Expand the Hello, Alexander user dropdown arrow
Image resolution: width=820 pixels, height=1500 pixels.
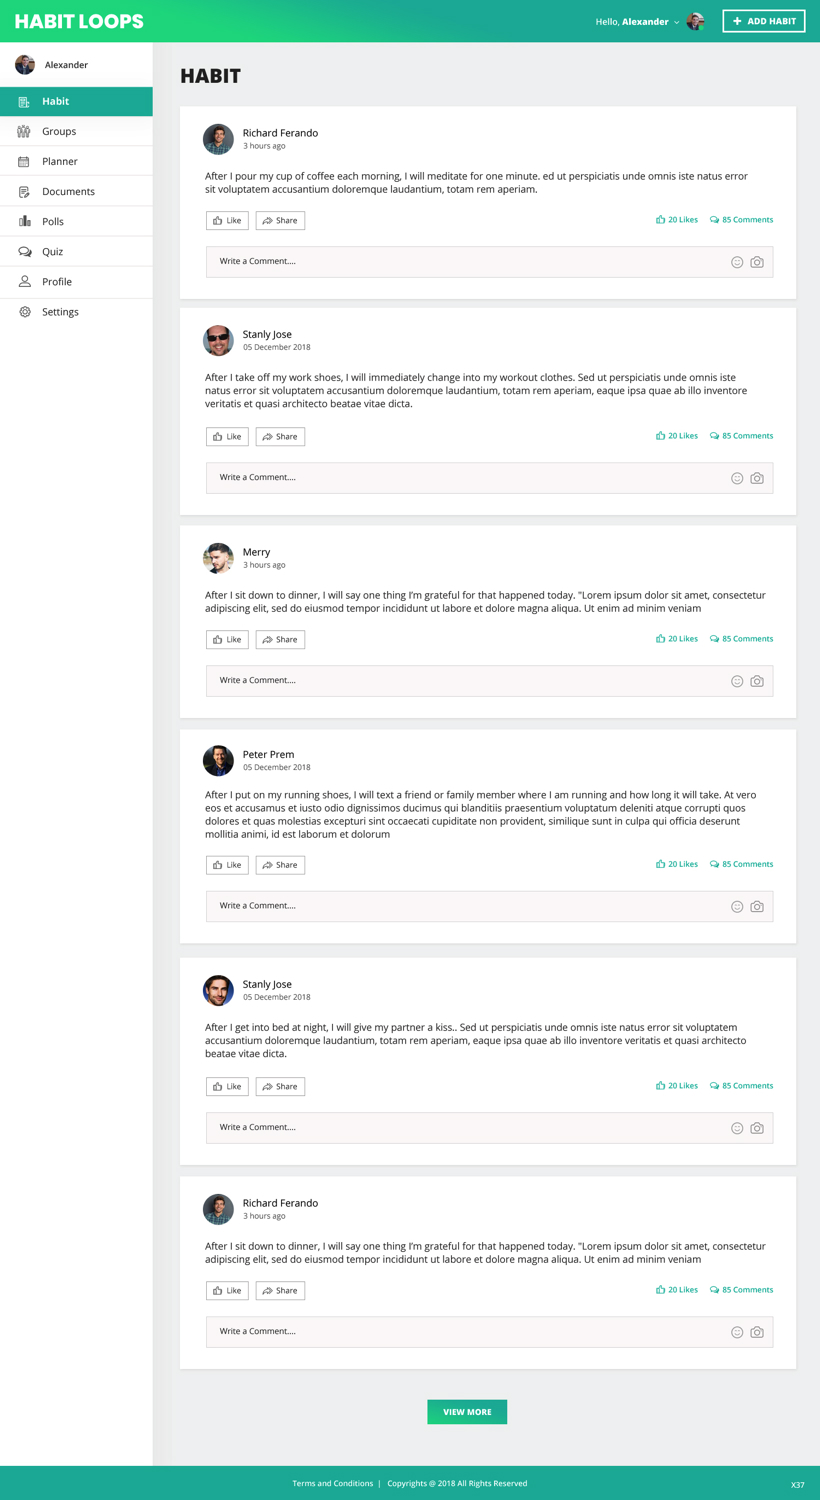[677, 22]
